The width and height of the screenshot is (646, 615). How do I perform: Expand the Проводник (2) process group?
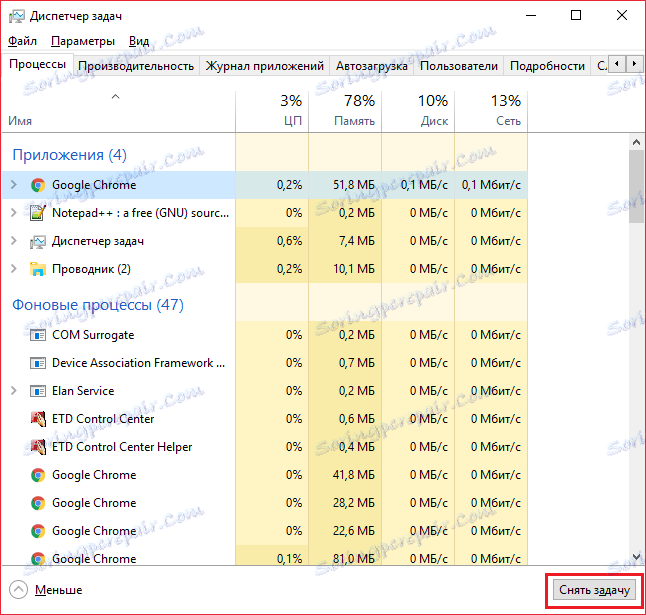point(13,269)
